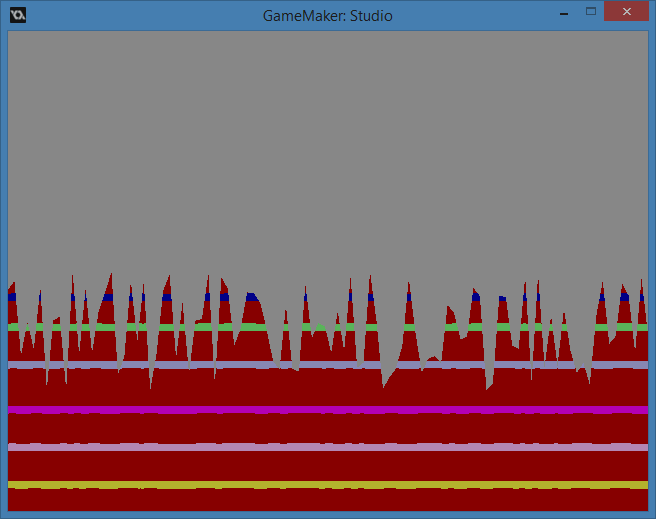Screen dimensions: 656x519
Task: Click the wide blue cap left of center
Action: (x=251, y=297)
